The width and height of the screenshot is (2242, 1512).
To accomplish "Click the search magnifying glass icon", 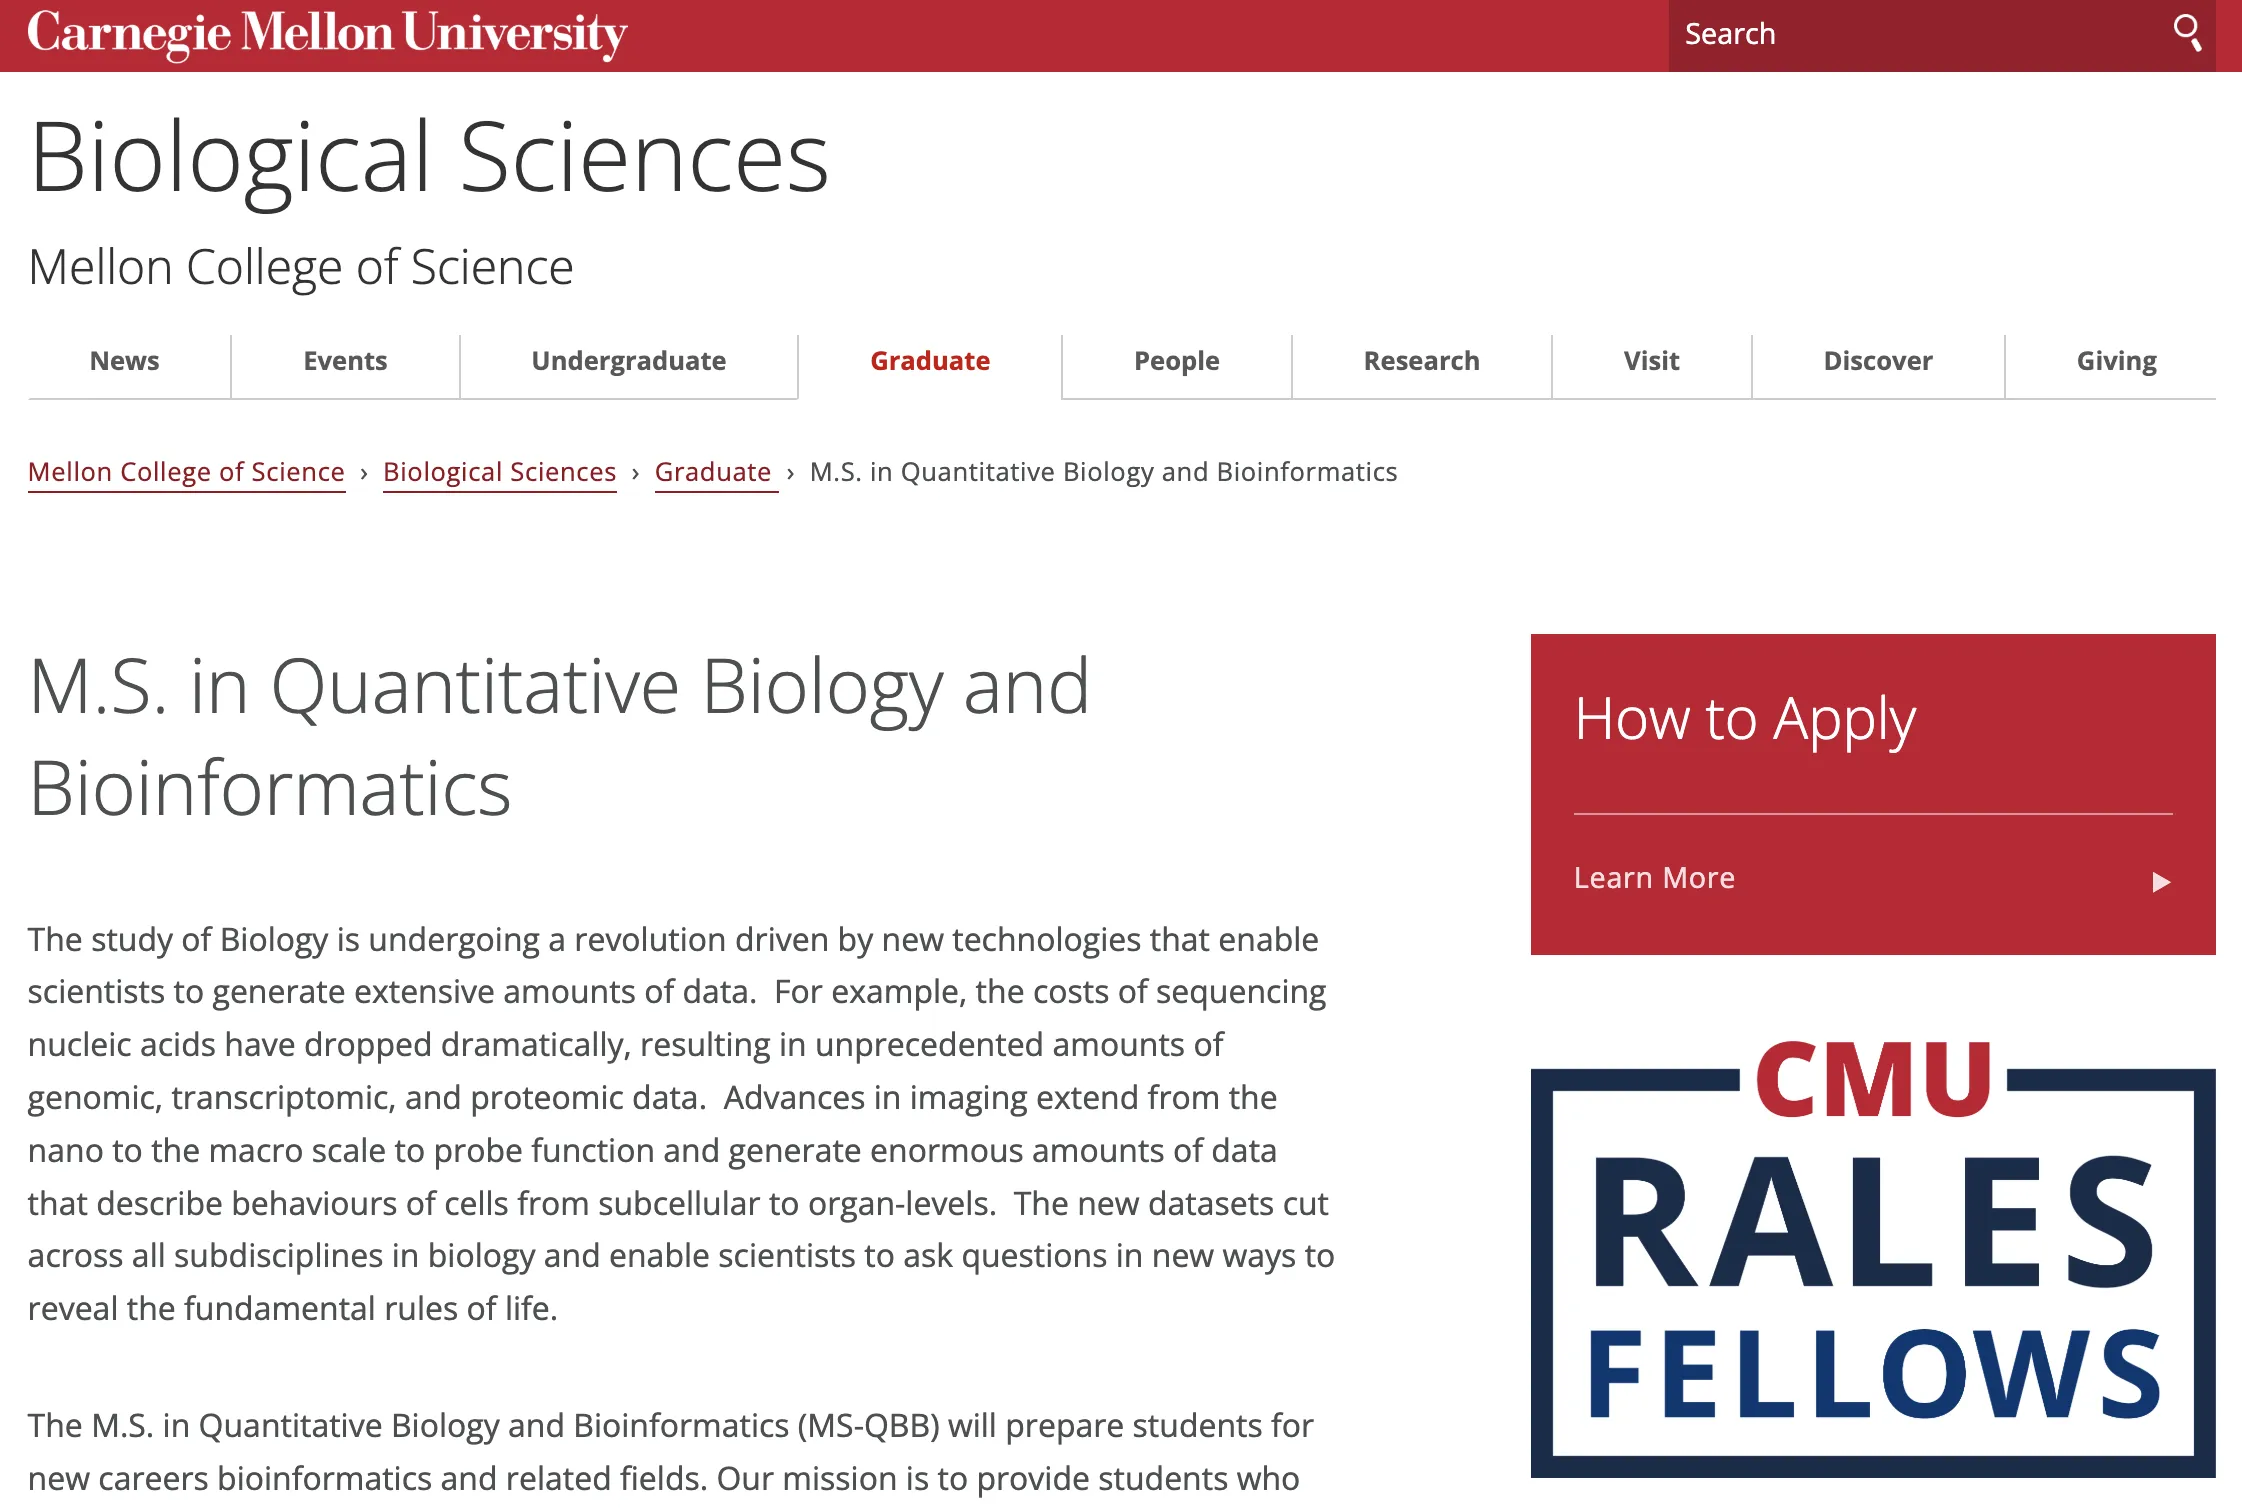I will (x=2187, y=33).
